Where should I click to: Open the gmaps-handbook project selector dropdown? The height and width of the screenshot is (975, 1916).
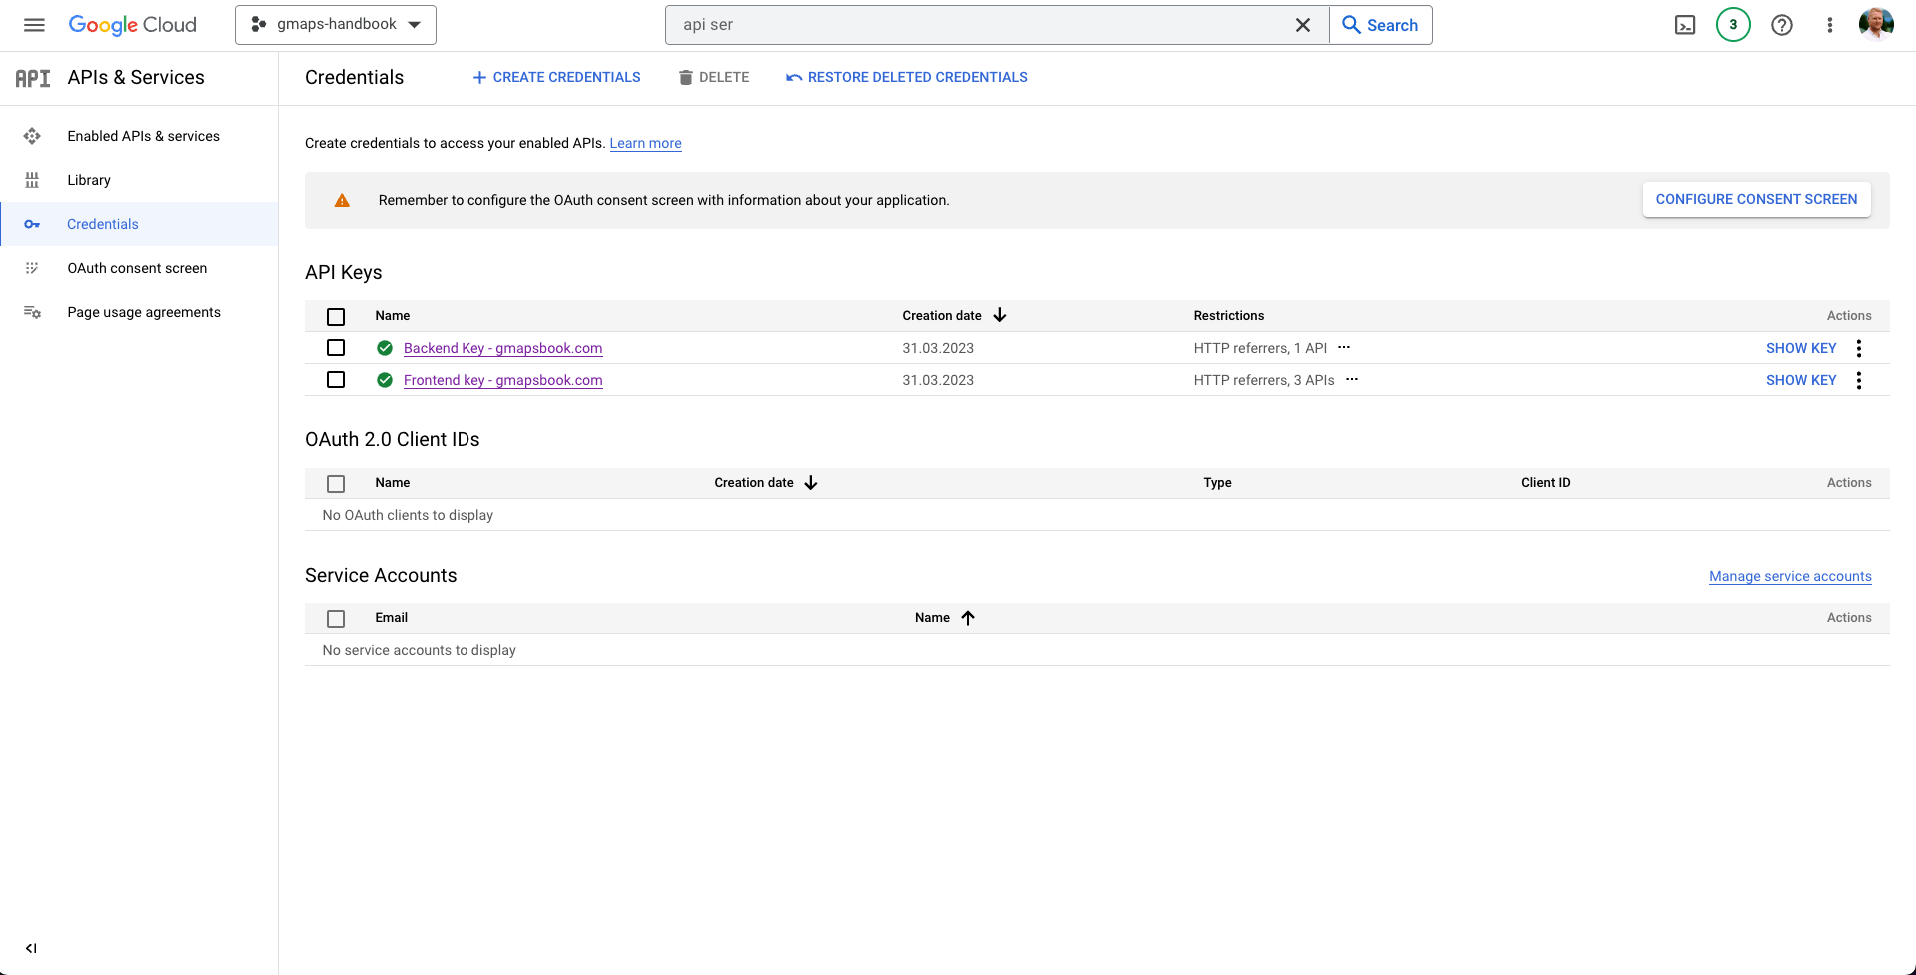336,25
